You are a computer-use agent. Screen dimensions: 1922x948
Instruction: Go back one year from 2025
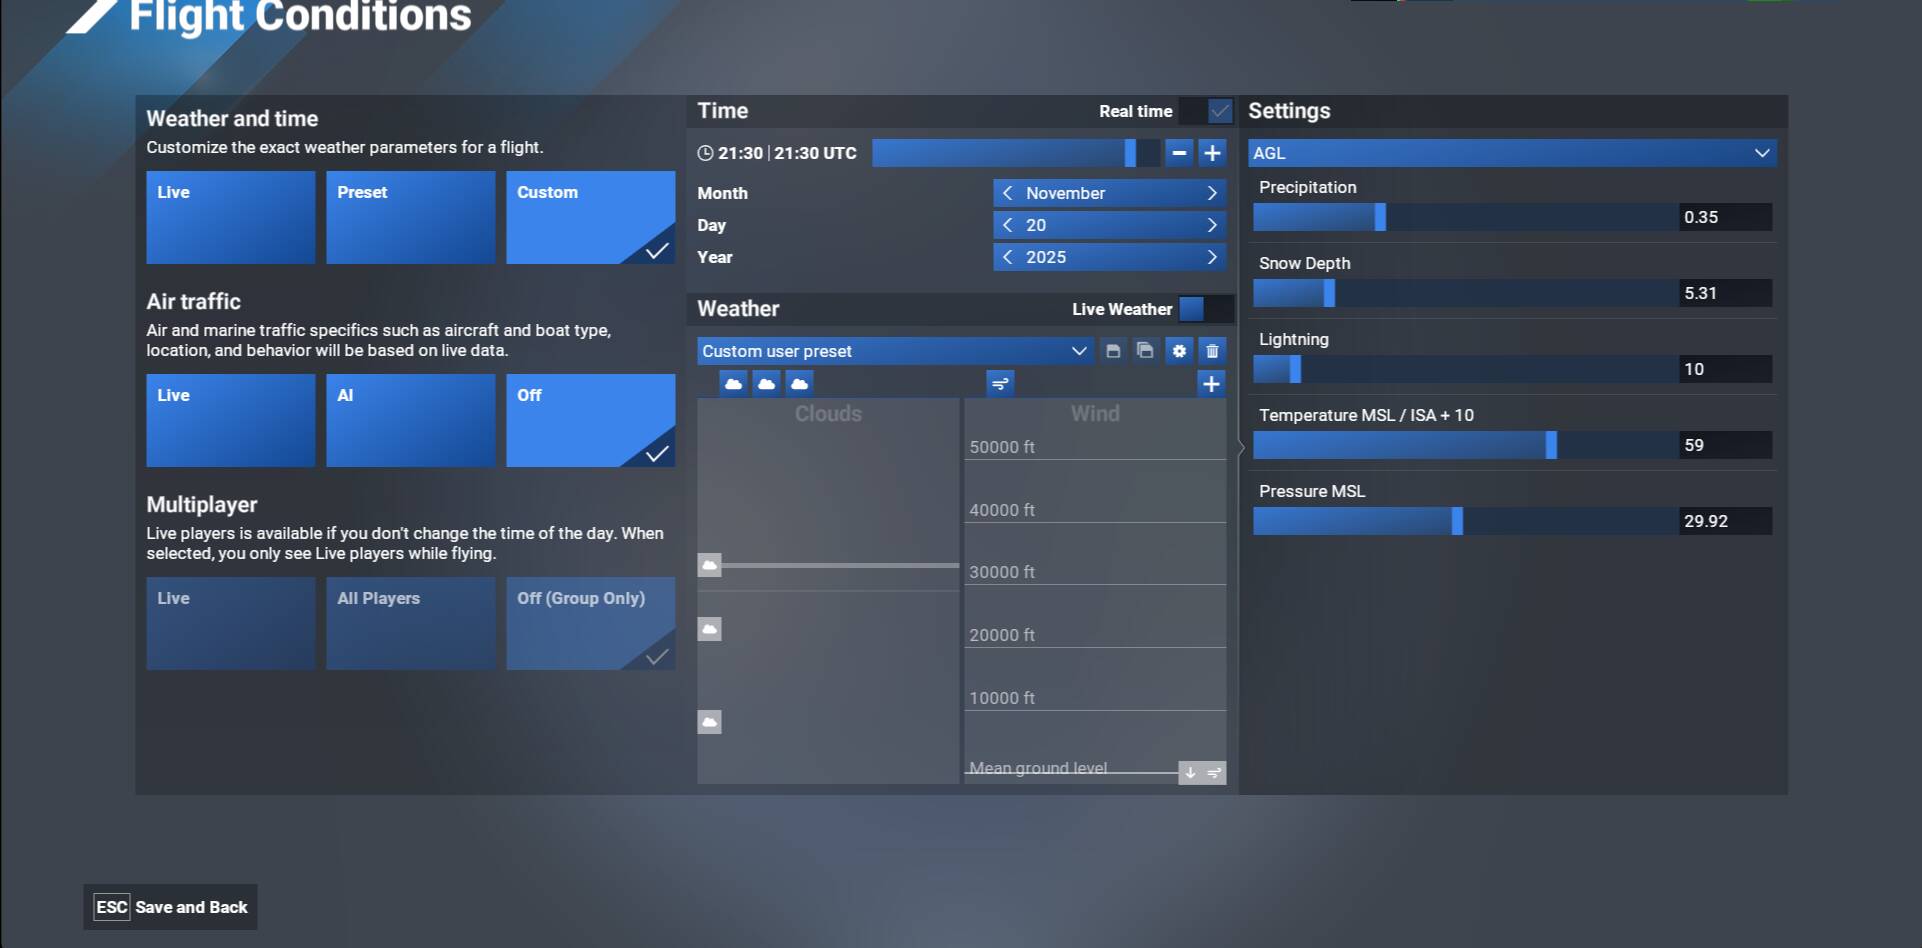[x=1008, y=257]
